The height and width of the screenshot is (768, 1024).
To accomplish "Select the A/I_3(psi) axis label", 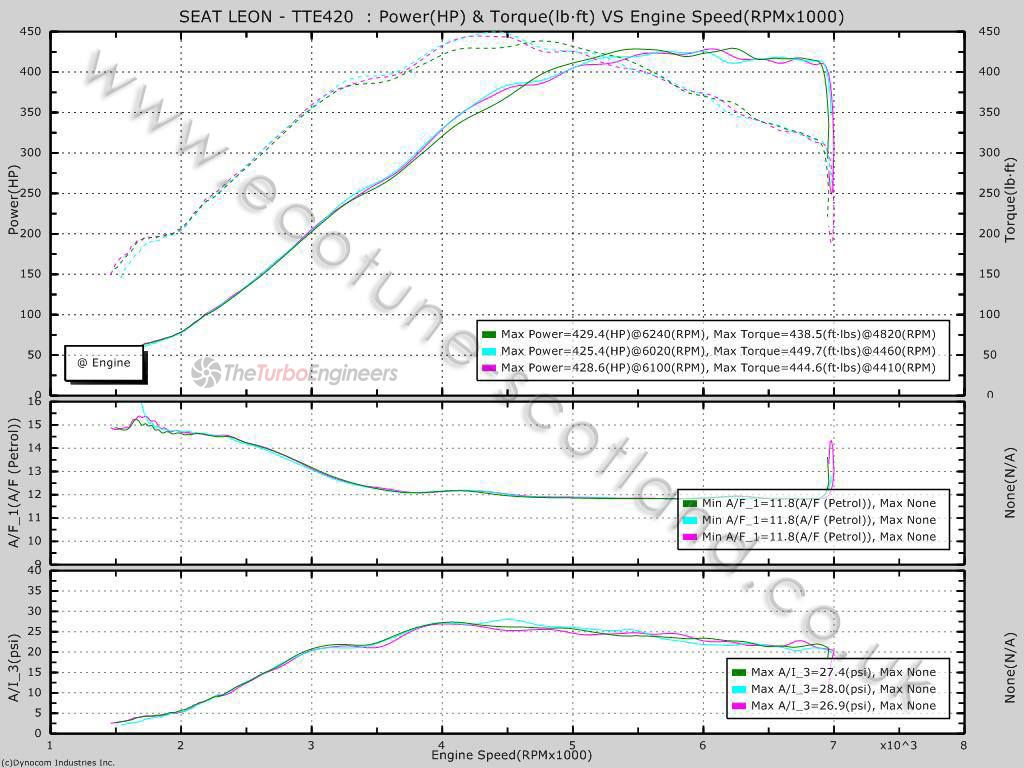I will point(14,668).
